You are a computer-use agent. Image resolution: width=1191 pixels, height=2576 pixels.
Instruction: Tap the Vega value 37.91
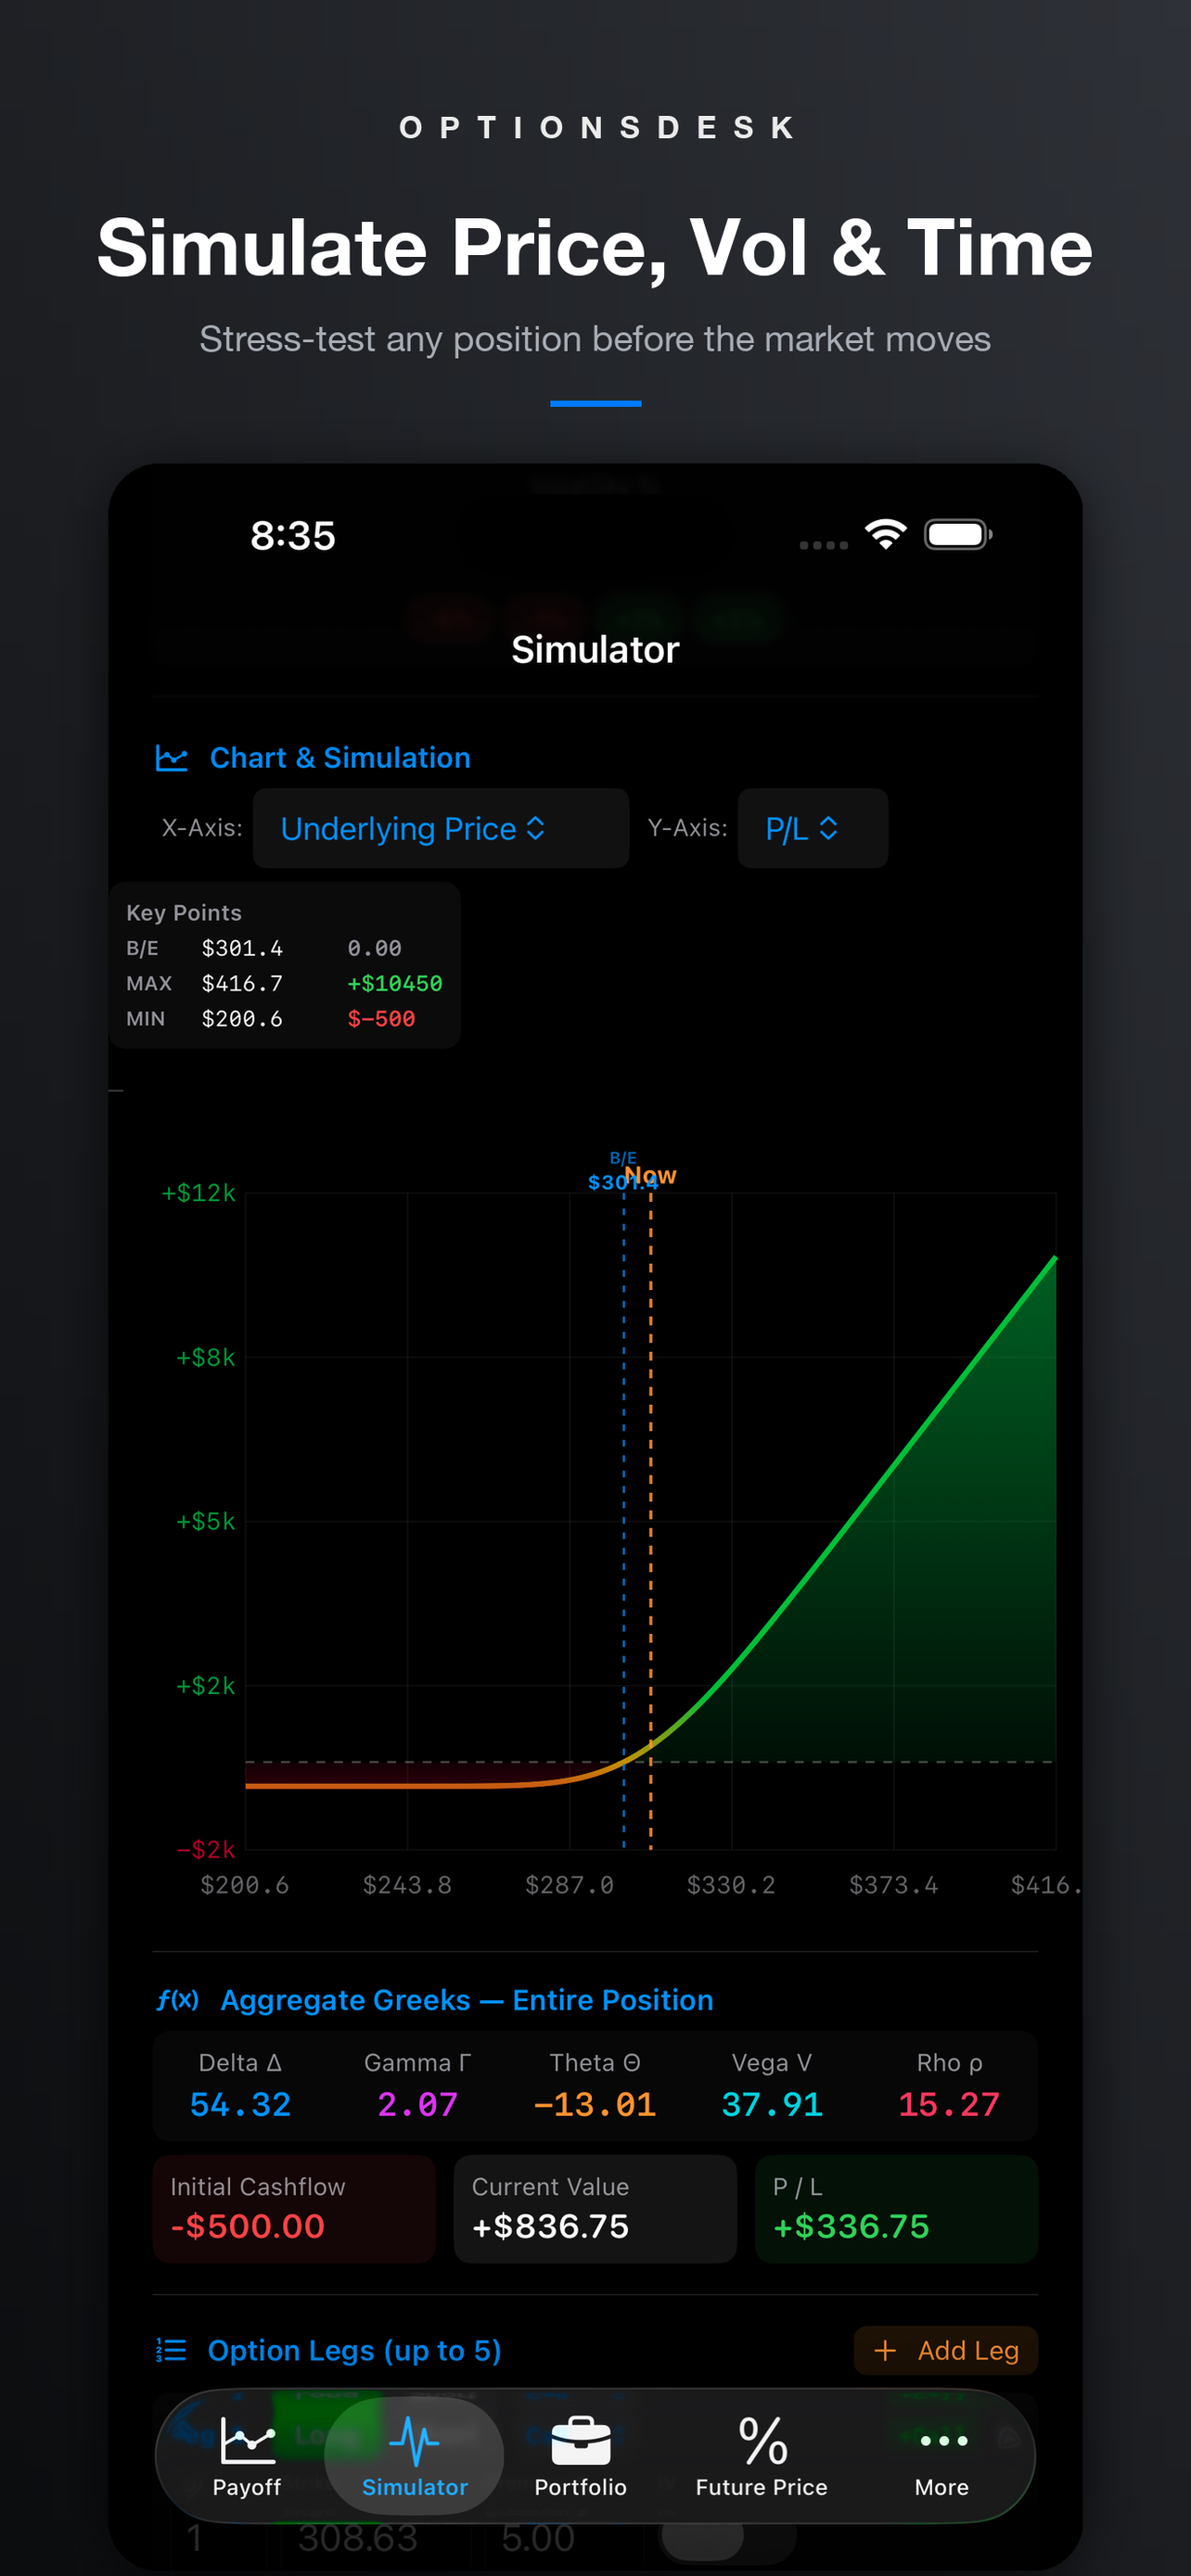(x=772, y=2104)
